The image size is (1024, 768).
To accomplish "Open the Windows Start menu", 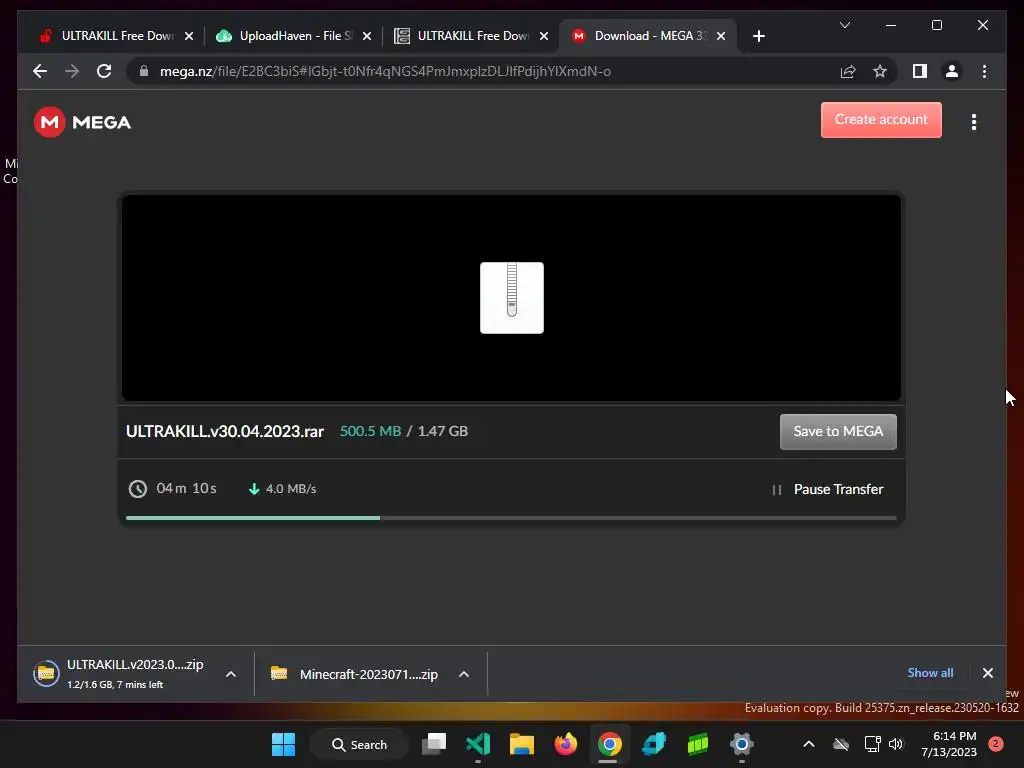I will 283,744.
